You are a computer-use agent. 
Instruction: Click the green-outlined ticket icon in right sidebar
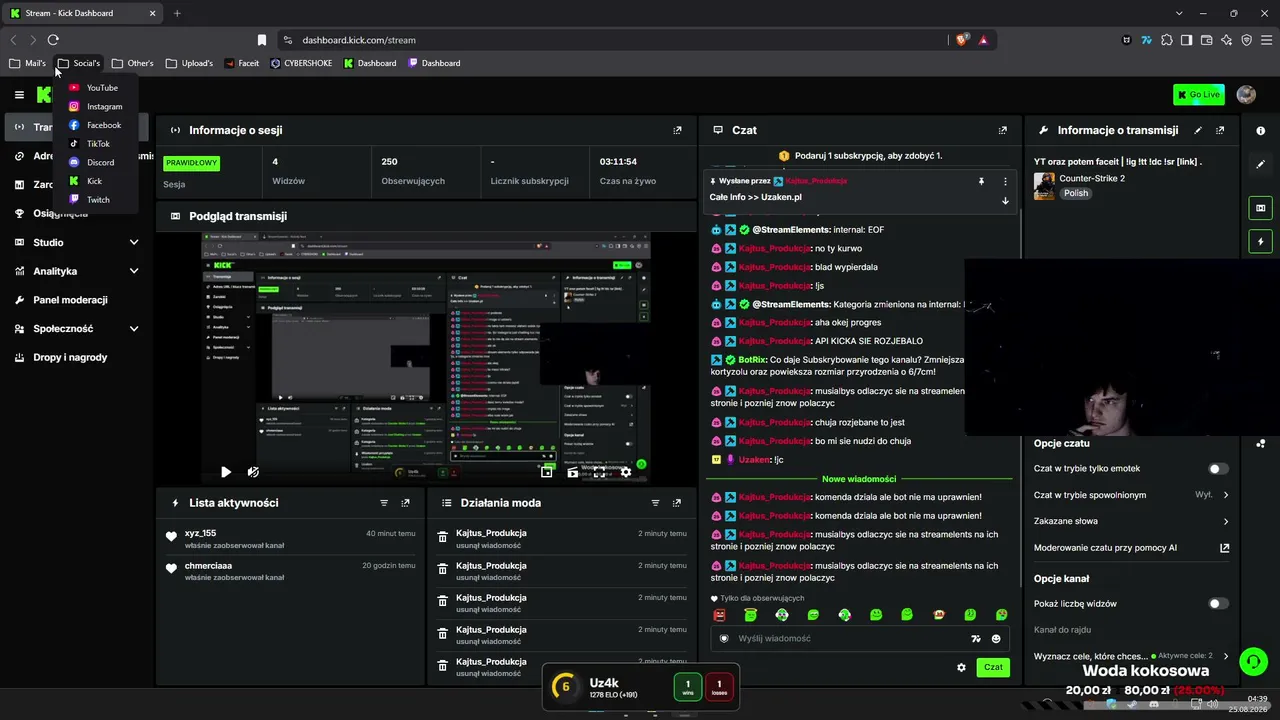(x=1260, y=208)
